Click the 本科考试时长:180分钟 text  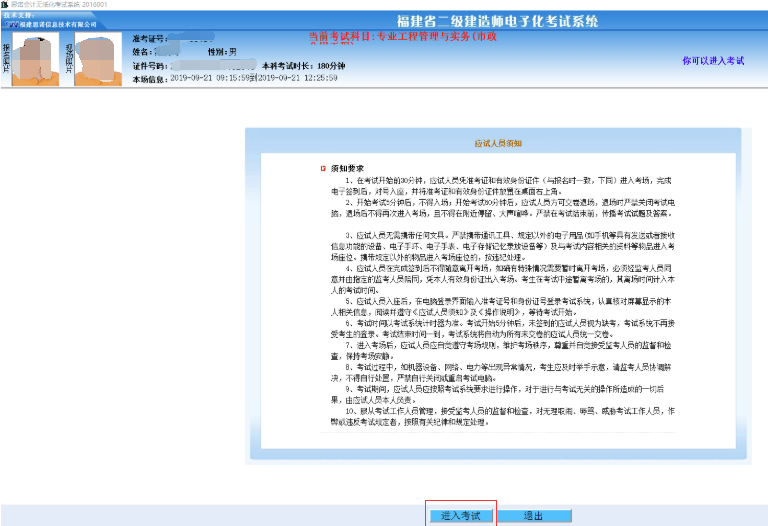click(304, 66)
